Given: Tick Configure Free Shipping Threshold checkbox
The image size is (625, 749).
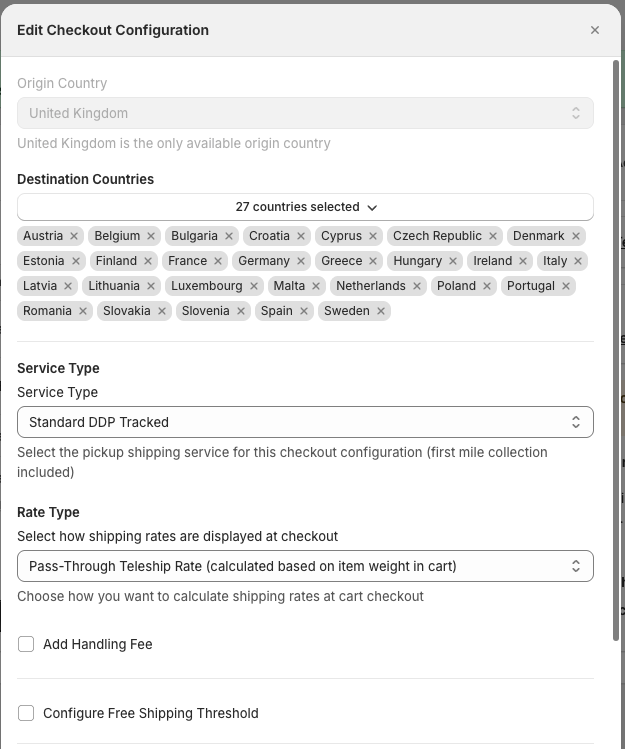Looking at the screenshot, I should point(26,713).
